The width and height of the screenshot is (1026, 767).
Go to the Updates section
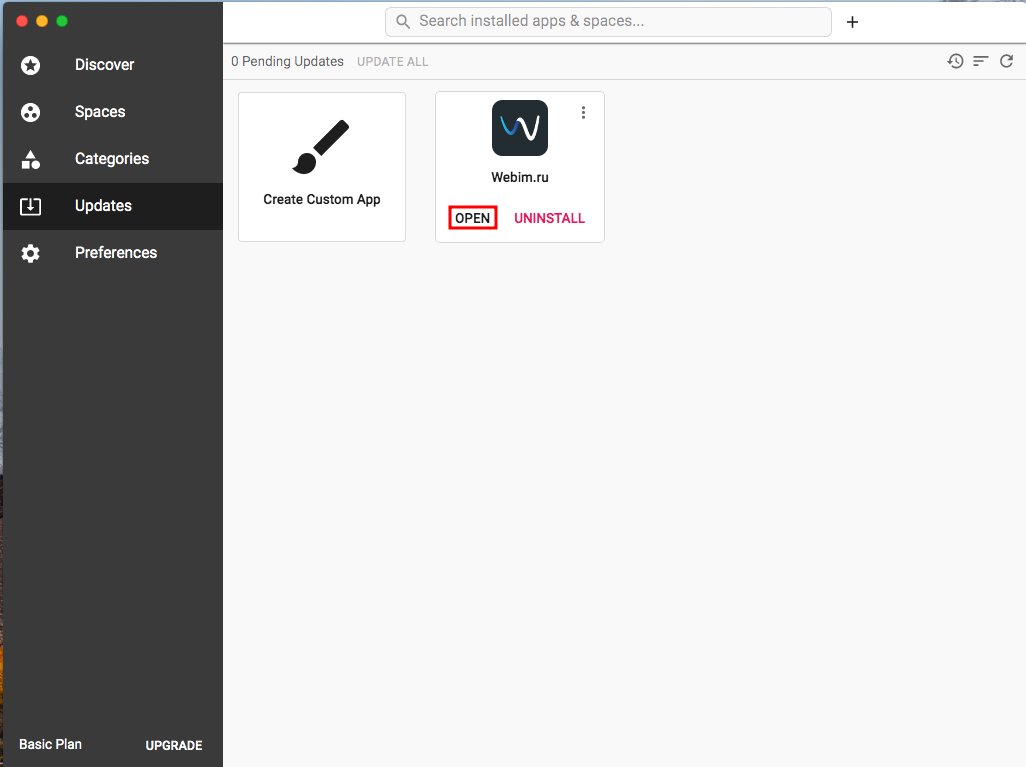(103, 206)
